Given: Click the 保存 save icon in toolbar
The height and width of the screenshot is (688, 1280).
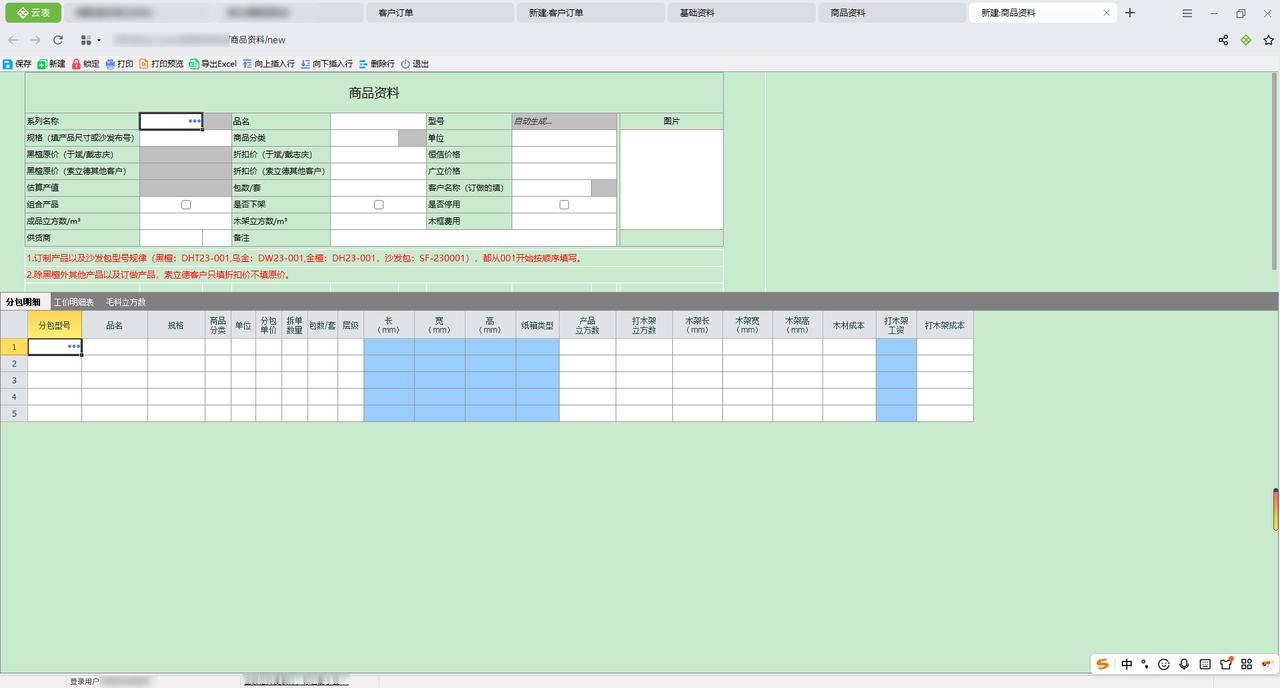Looking at the screenshot, I should [8, 64].
